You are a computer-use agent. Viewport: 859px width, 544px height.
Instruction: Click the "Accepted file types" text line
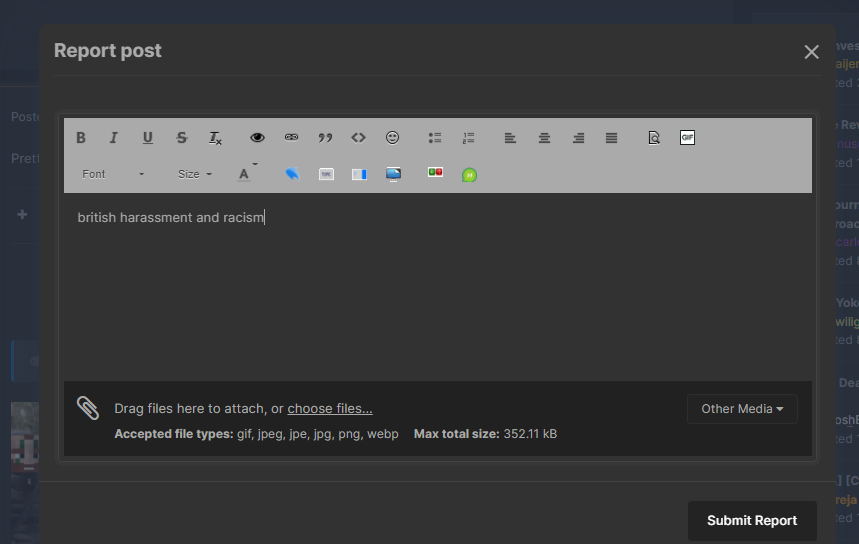coord(256,434)
